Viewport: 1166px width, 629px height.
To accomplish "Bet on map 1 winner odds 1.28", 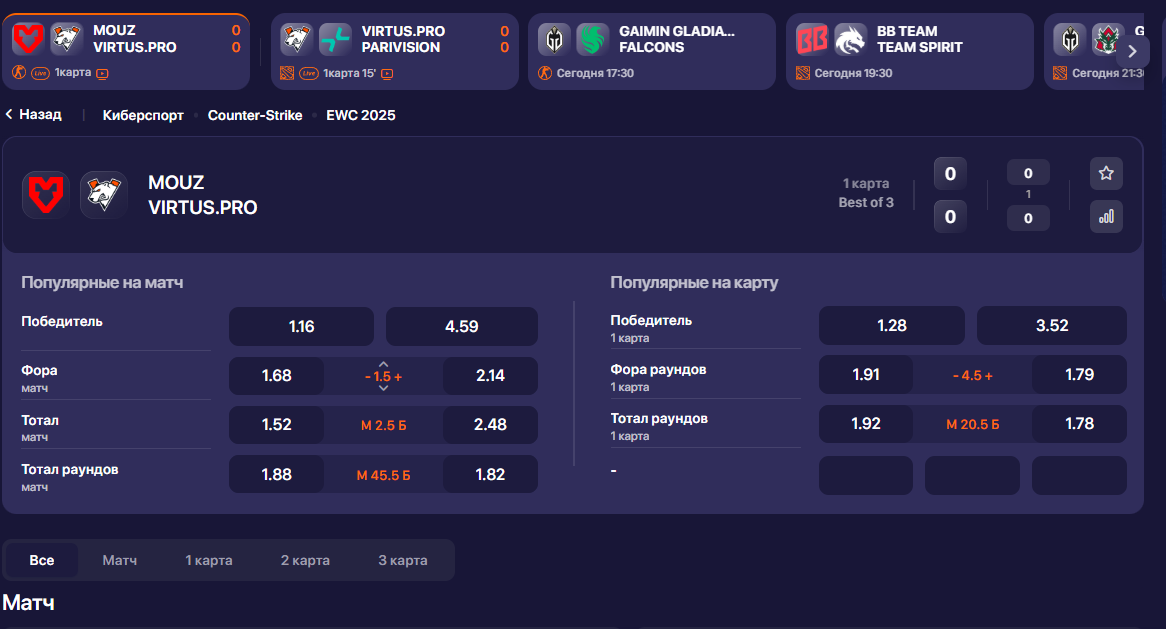I will [892, 326].
